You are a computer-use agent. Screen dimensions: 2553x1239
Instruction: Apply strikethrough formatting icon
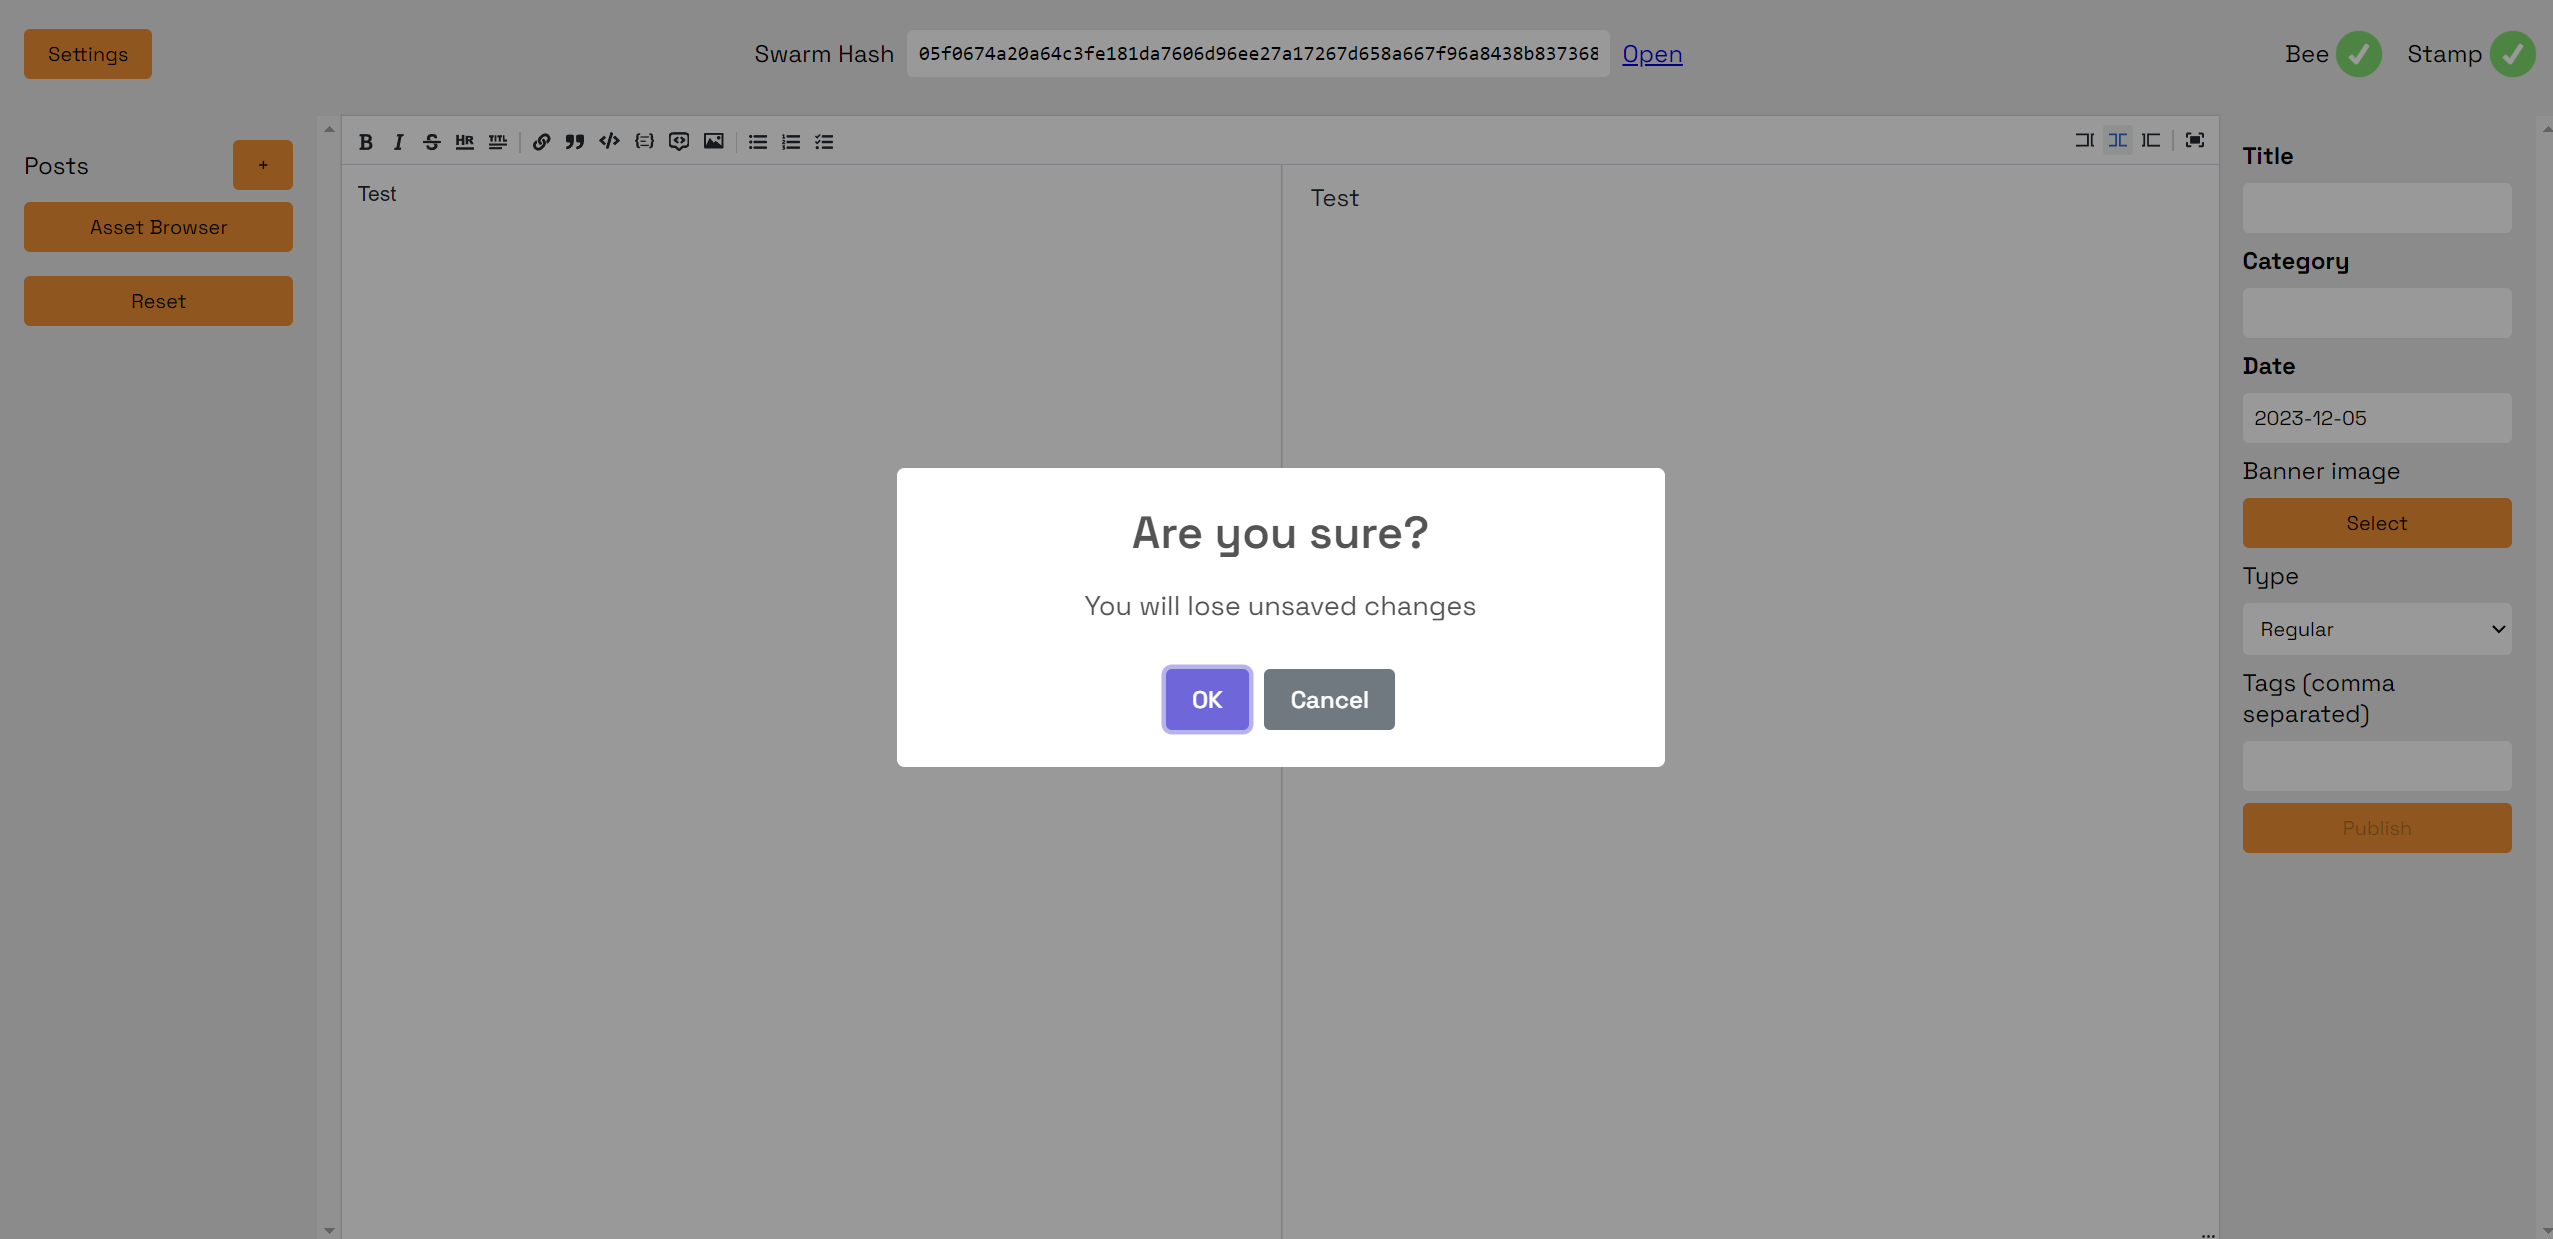(431, 142)
